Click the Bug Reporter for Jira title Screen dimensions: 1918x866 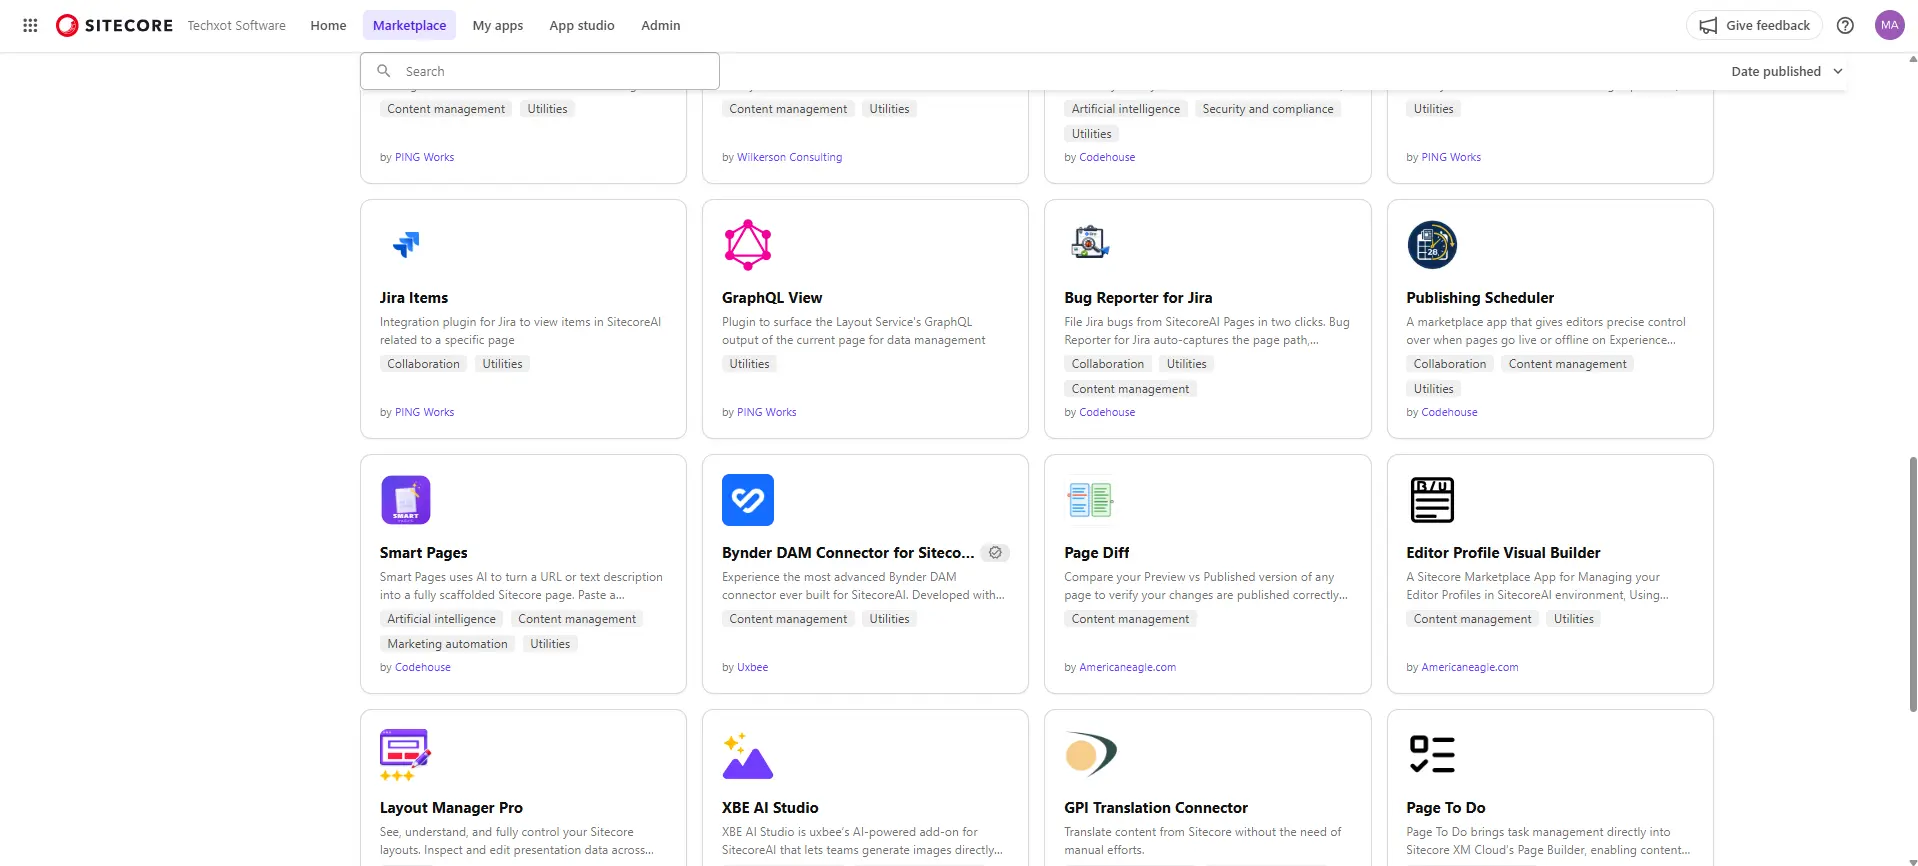[x=1138, y=298]
